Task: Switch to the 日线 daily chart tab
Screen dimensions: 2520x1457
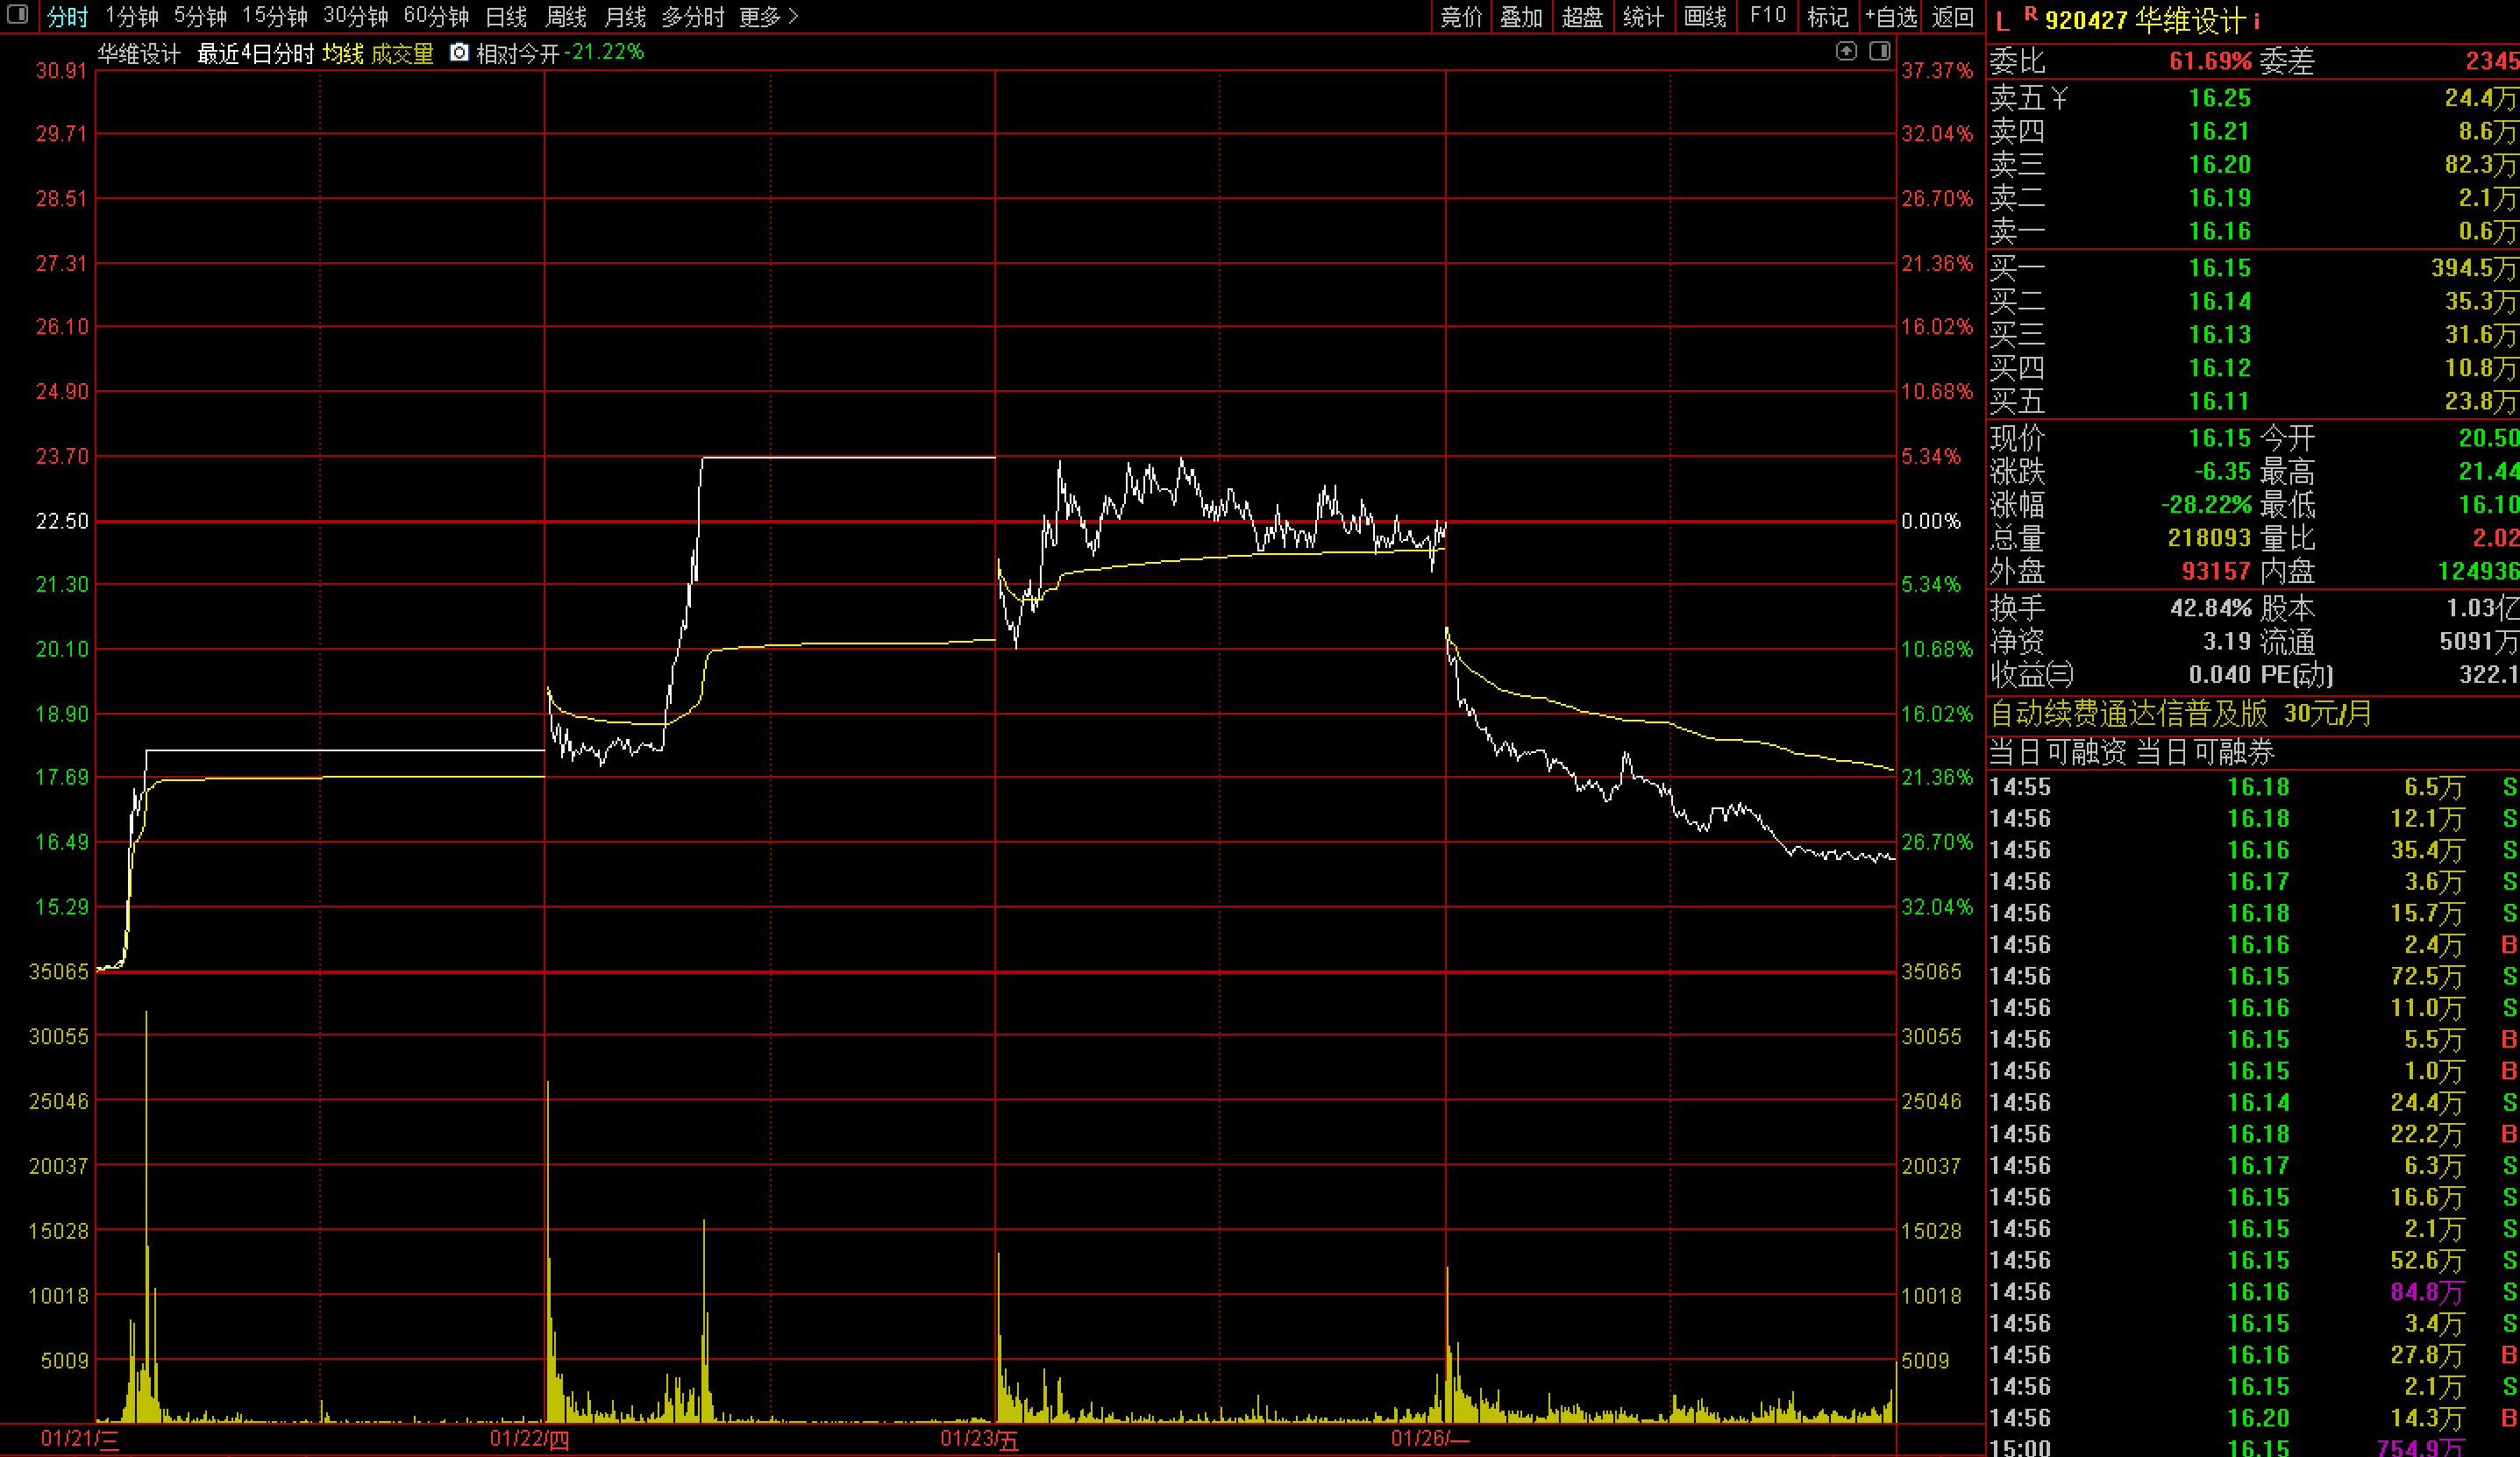Action: [505, 17]
